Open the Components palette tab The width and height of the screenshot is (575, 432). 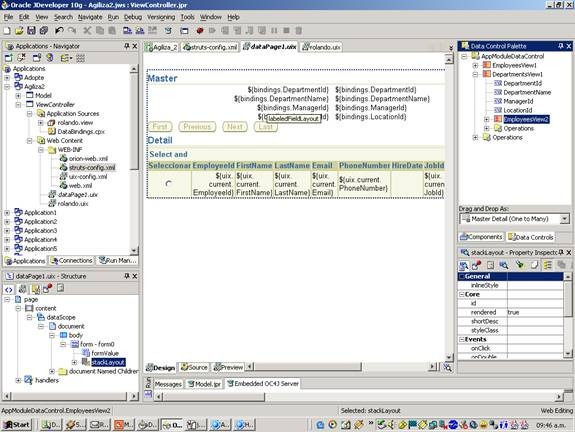(481, 237)
